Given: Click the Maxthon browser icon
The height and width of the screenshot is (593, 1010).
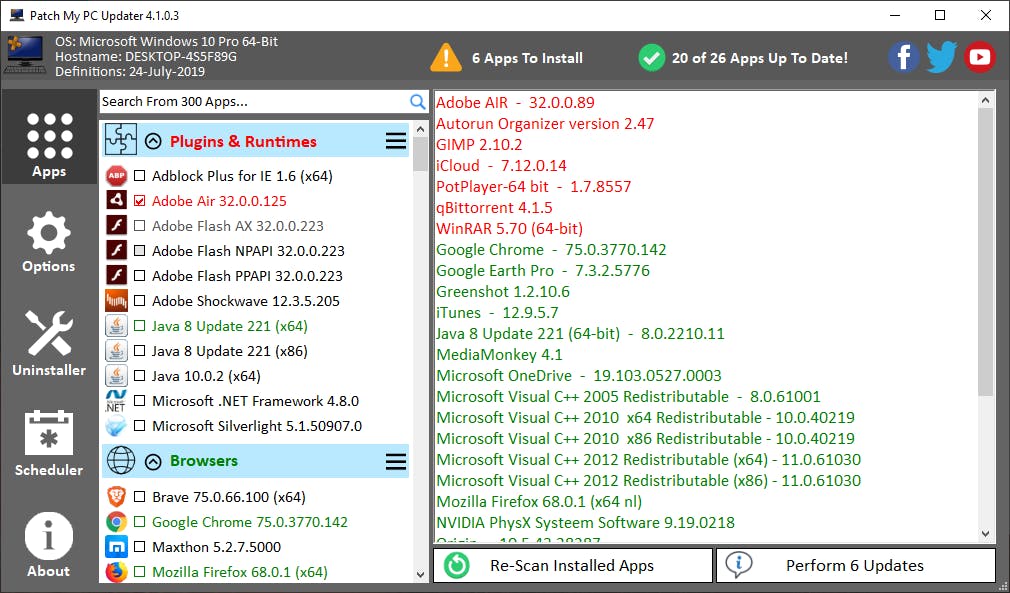Looking at the screenshot, I should (x=117, y=547).
